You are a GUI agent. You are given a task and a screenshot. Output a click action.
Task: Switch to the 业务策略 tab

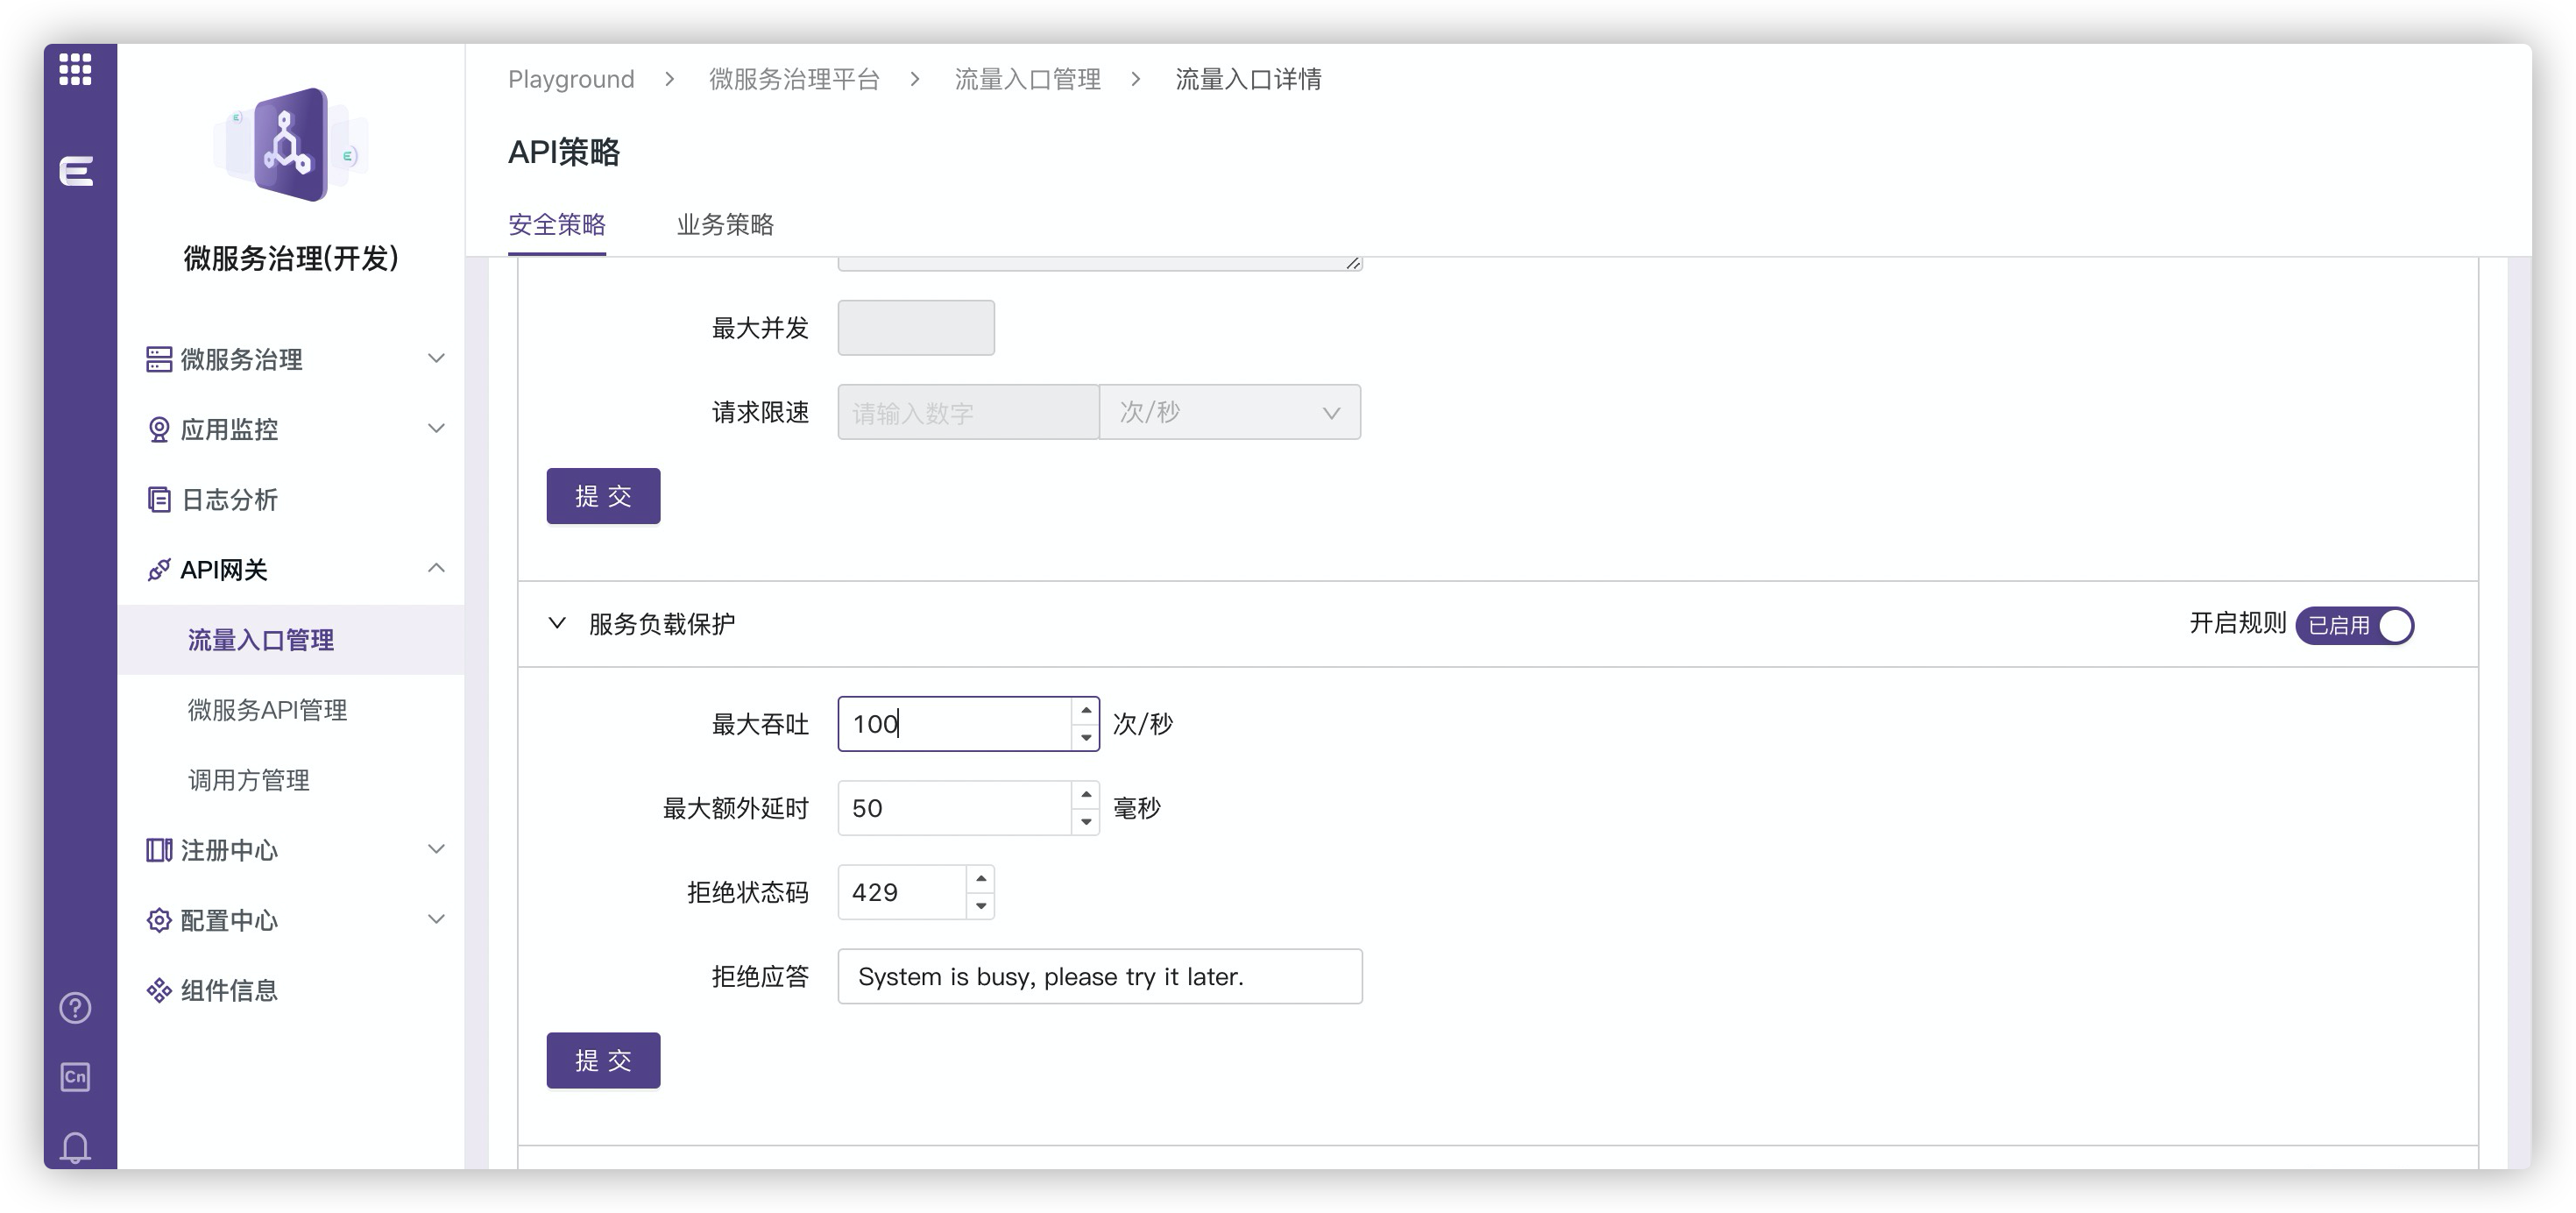[724, 226]
